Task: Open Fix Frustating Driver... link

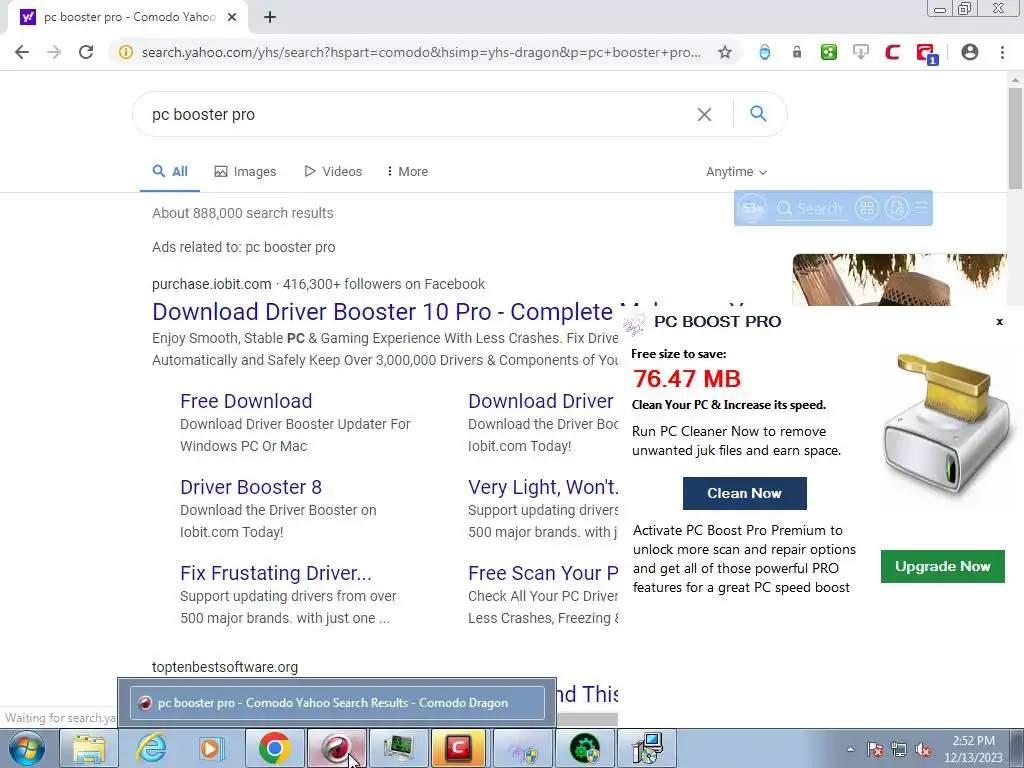Action: point(276,573)
